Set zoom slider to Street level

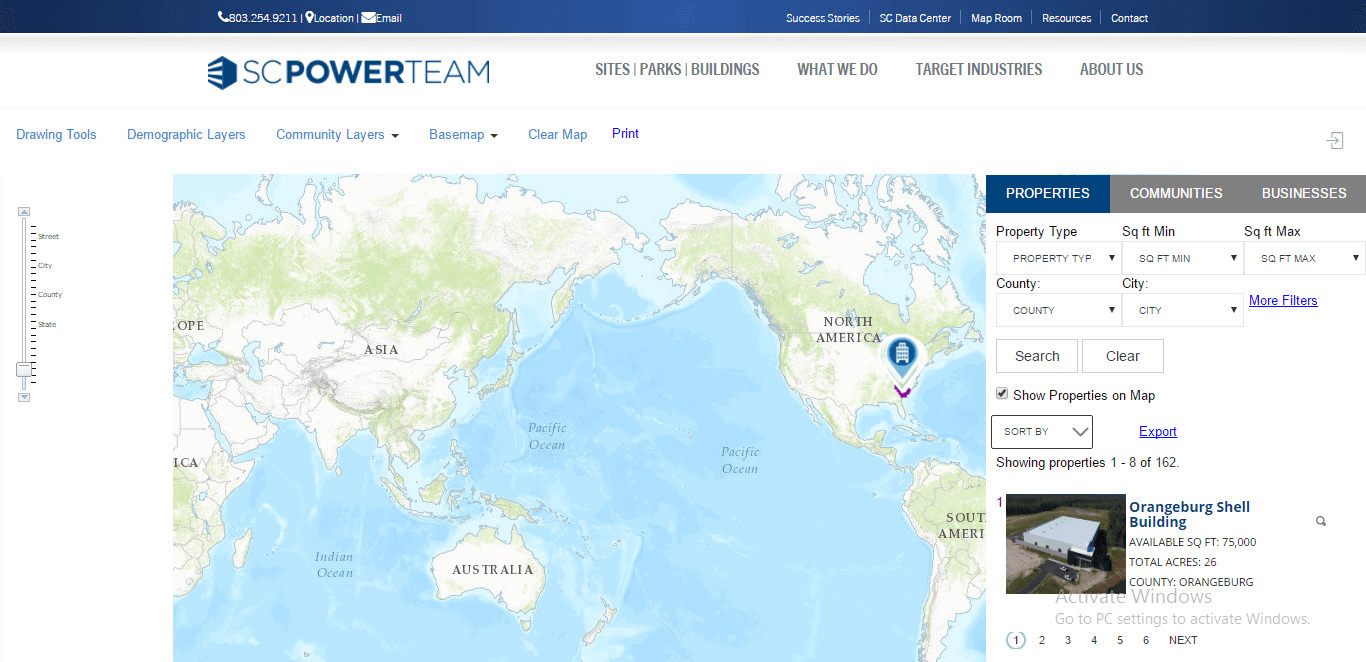pos(48,237)
